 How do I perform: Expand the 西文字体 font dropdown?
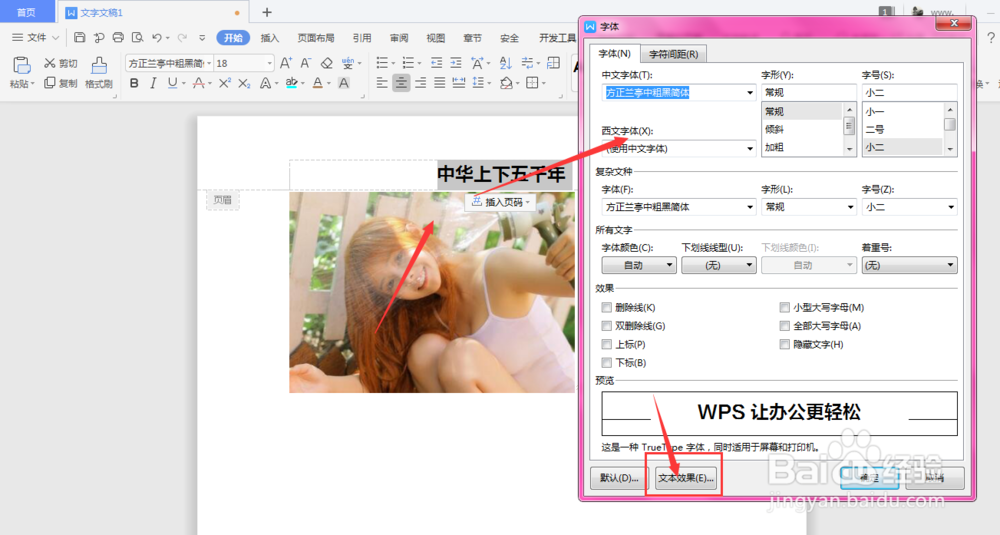coord(749,149)
